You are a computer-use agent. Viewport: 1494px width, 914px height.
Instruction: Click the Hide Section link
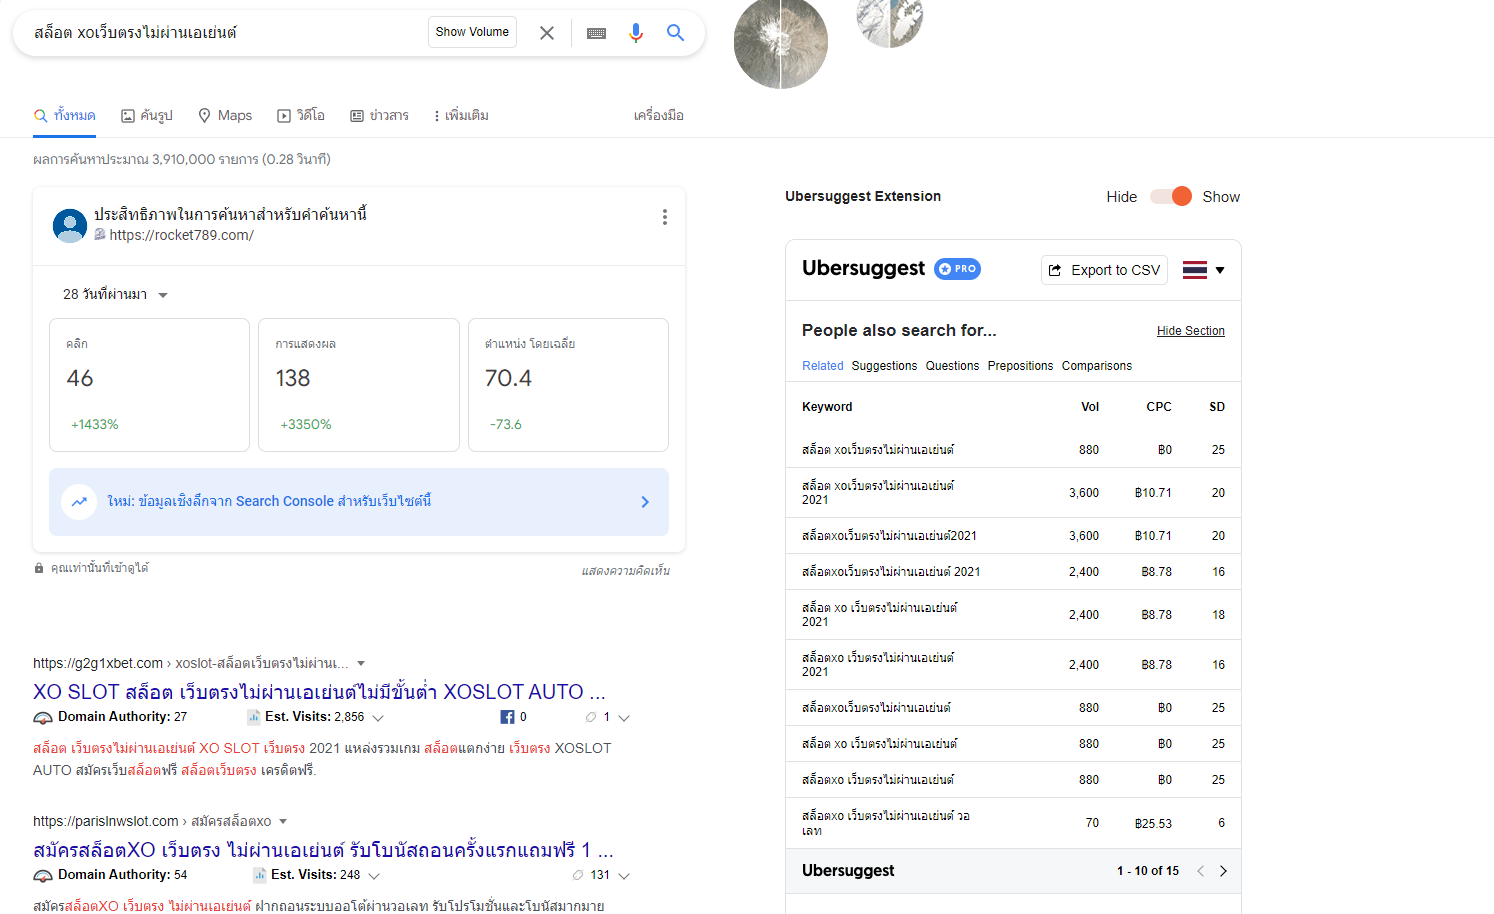click(1191, 331)
